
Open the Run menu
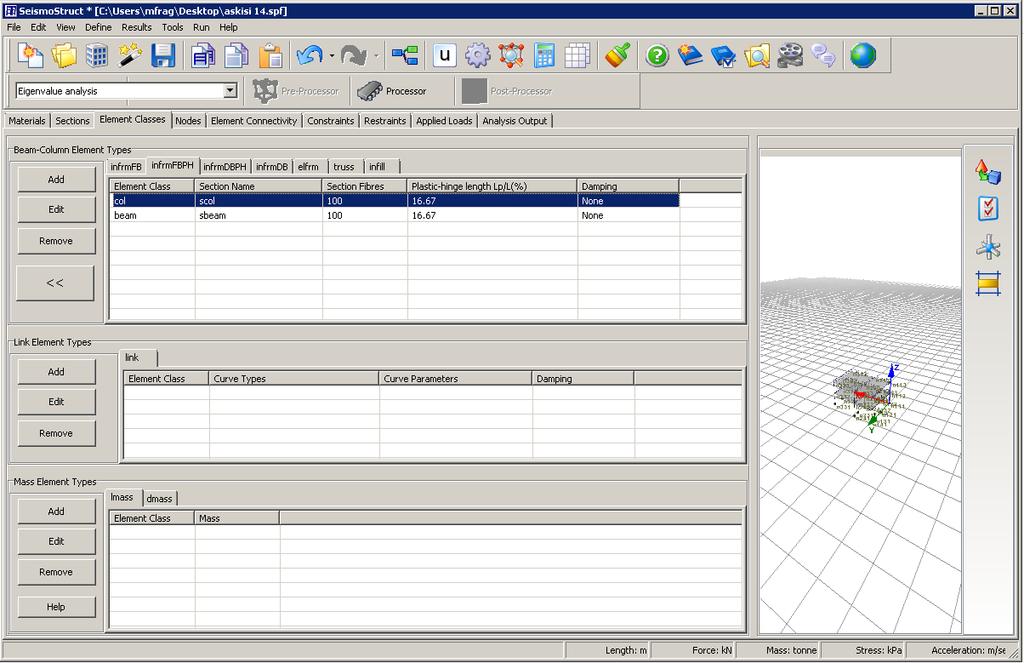(201, 27)
